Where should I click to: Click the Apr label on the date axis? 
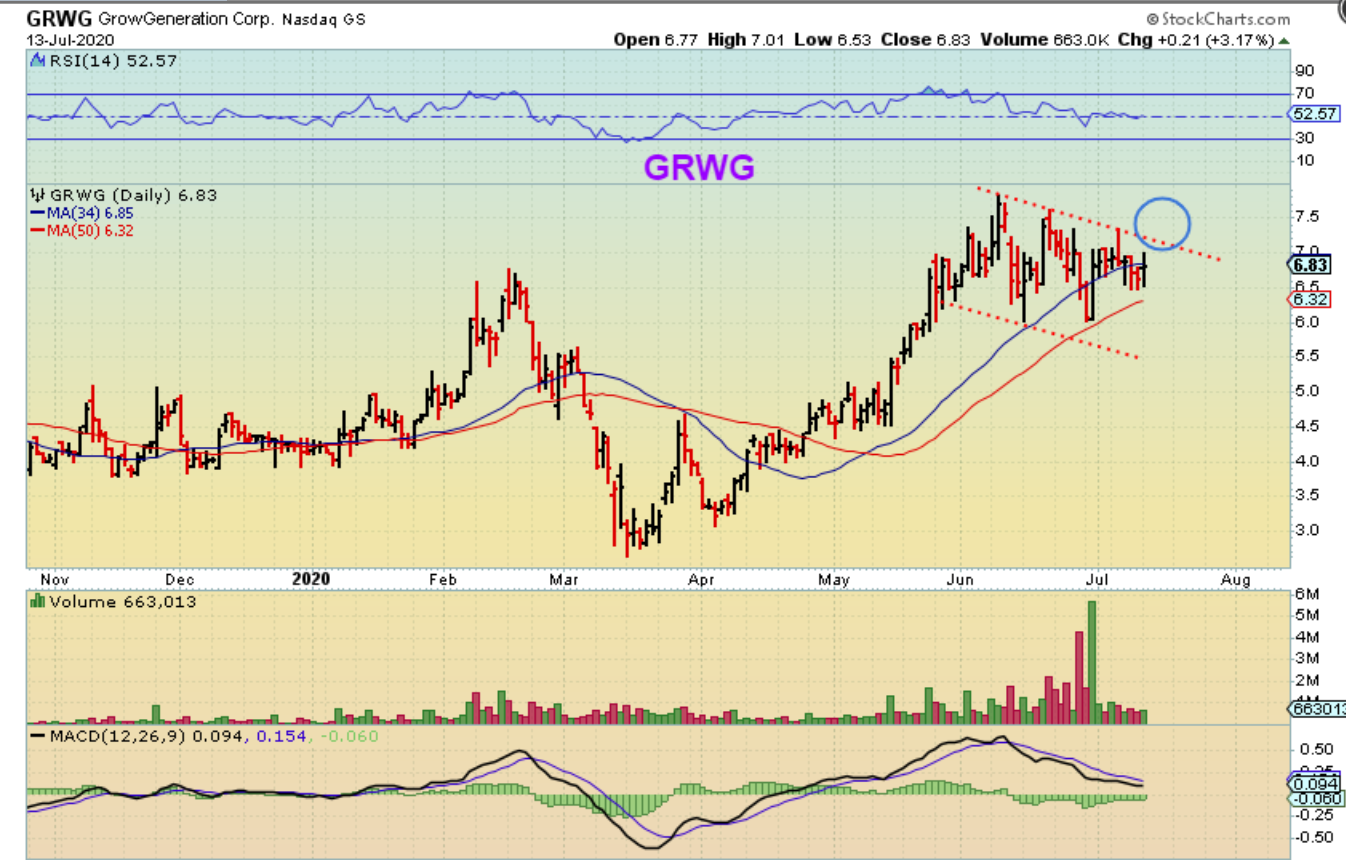tap(703, 580)
